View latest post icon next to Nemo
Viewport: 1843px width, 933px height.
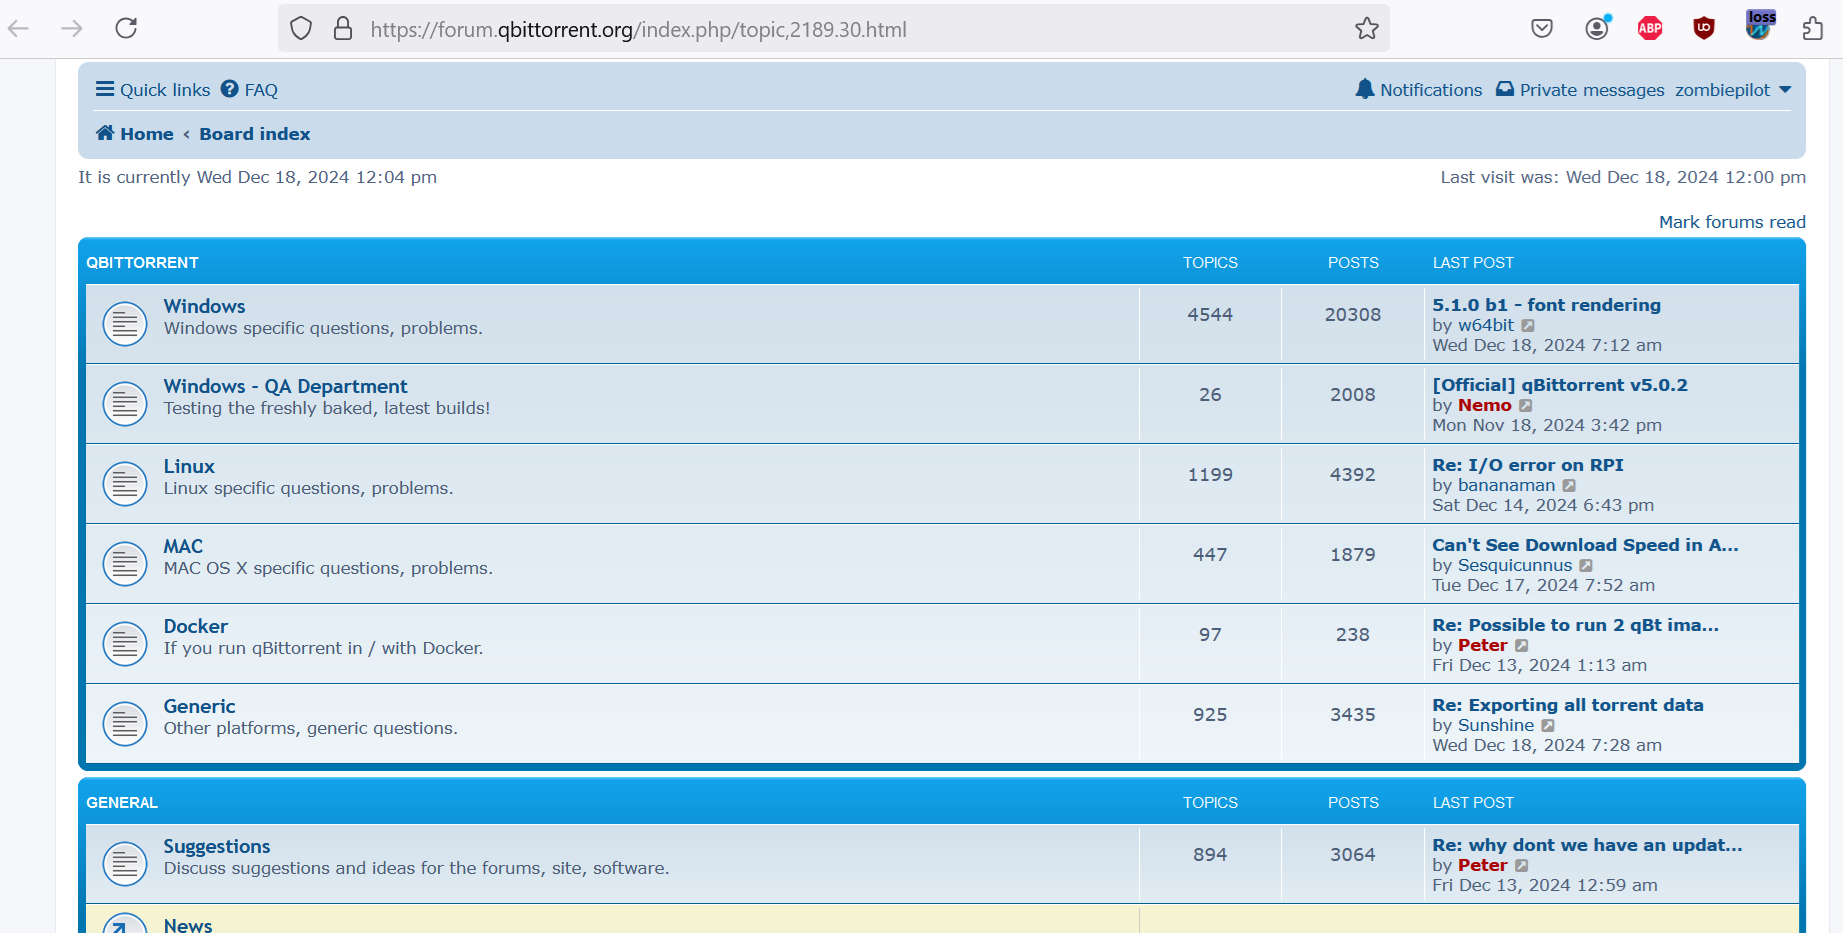point(1525,406)
